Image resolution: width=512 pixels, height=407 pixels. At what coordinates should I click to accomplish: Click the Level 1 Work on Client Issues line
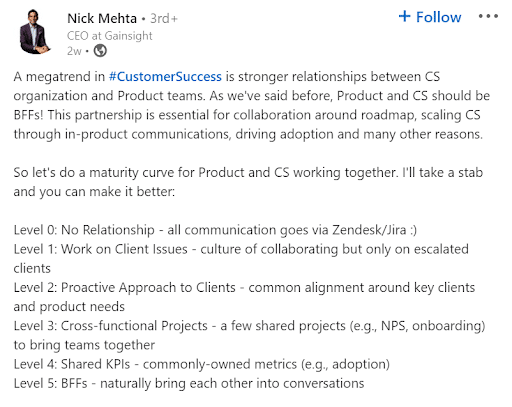(x=241, y=259)
